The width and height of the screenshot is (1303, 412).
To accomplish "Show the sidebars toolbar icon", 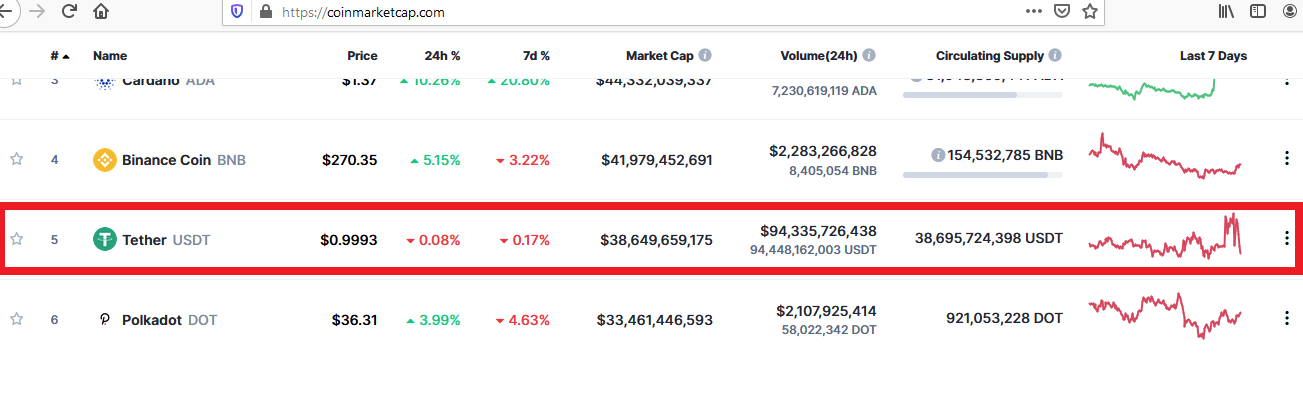I will click(1258, 12).
